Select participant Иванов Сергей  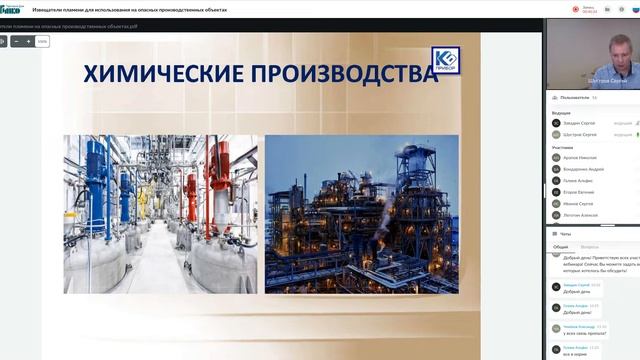[x=578, y=203]
